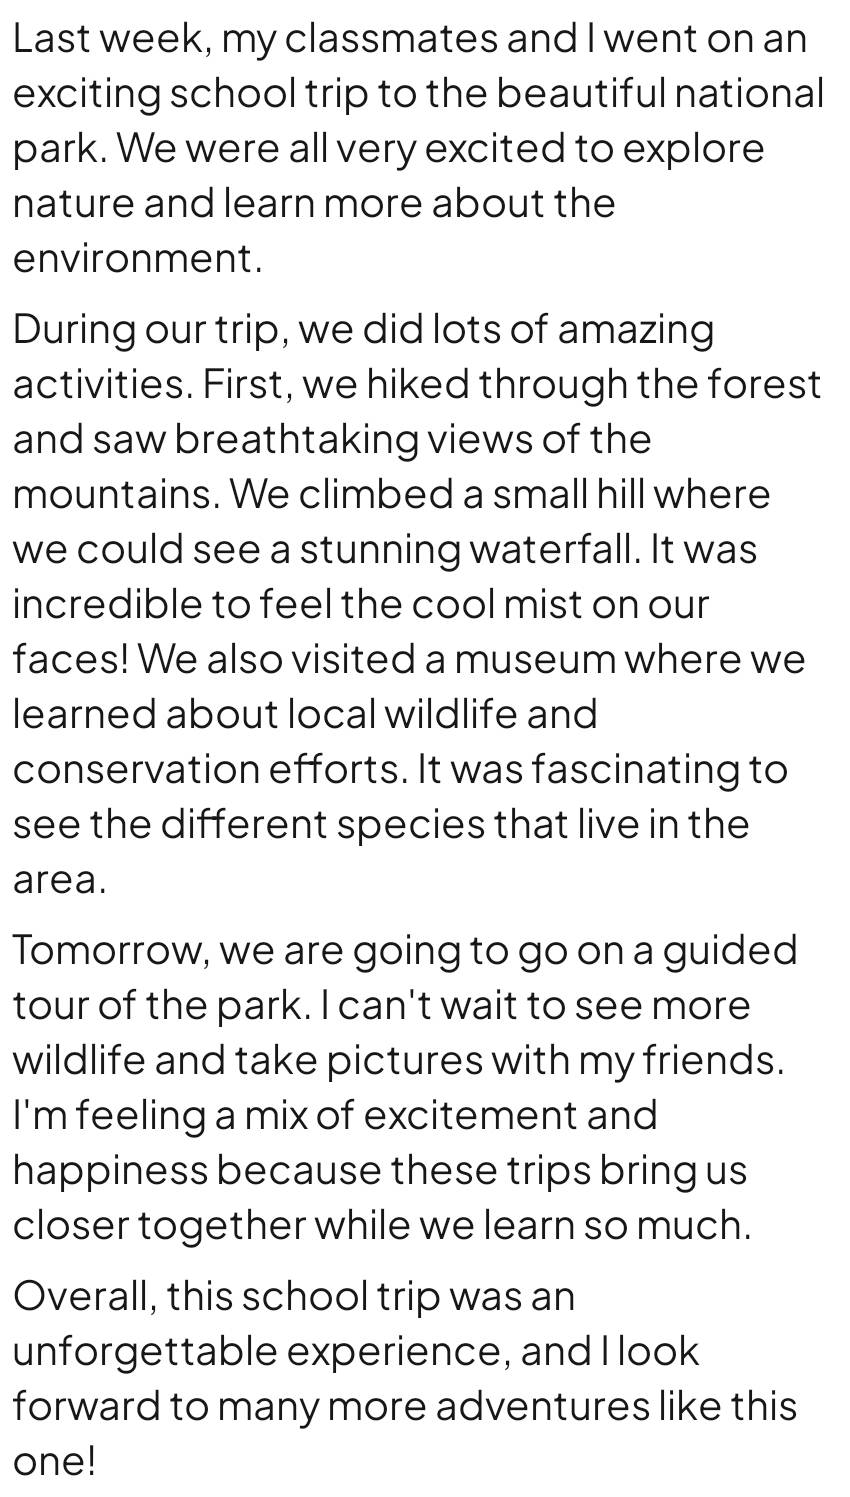Click the final word "one!"
Screen dimensions: 850x1497
tap(55, 1462)
